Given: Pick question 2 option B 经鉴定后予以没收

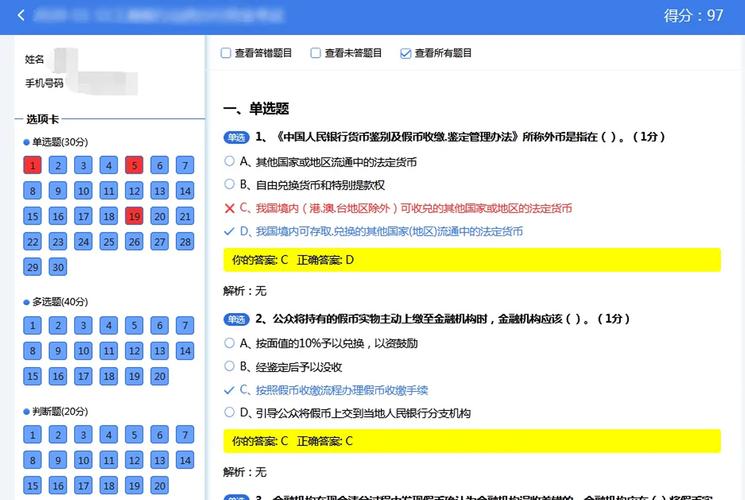Looking at the screenshot, I should pos(230,366).
